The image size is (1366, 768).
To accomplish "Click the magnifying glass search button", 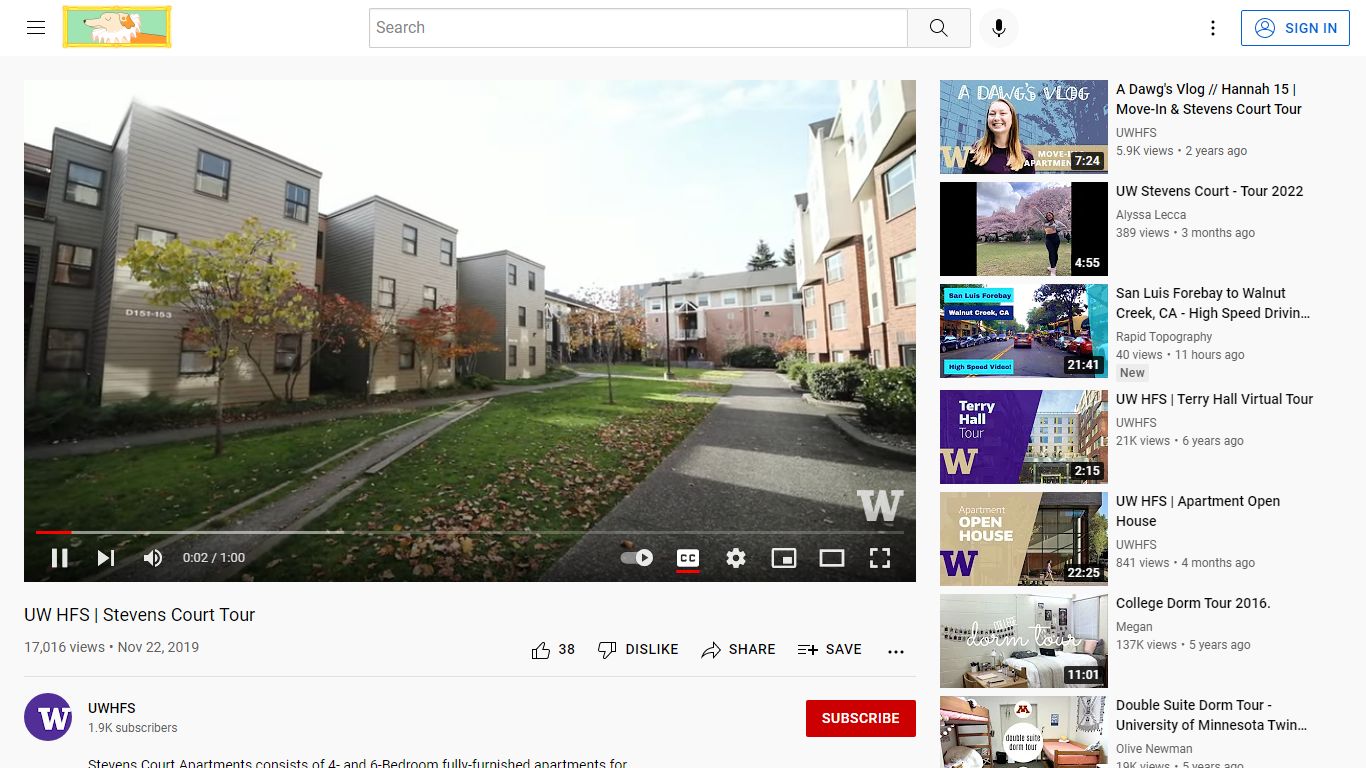I will pos(938,28).
